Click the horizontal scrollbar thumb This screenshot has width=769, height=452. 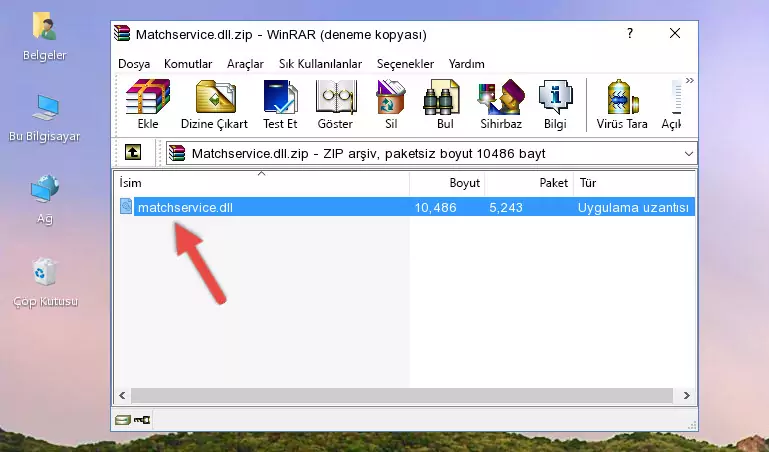pos(401,395)
